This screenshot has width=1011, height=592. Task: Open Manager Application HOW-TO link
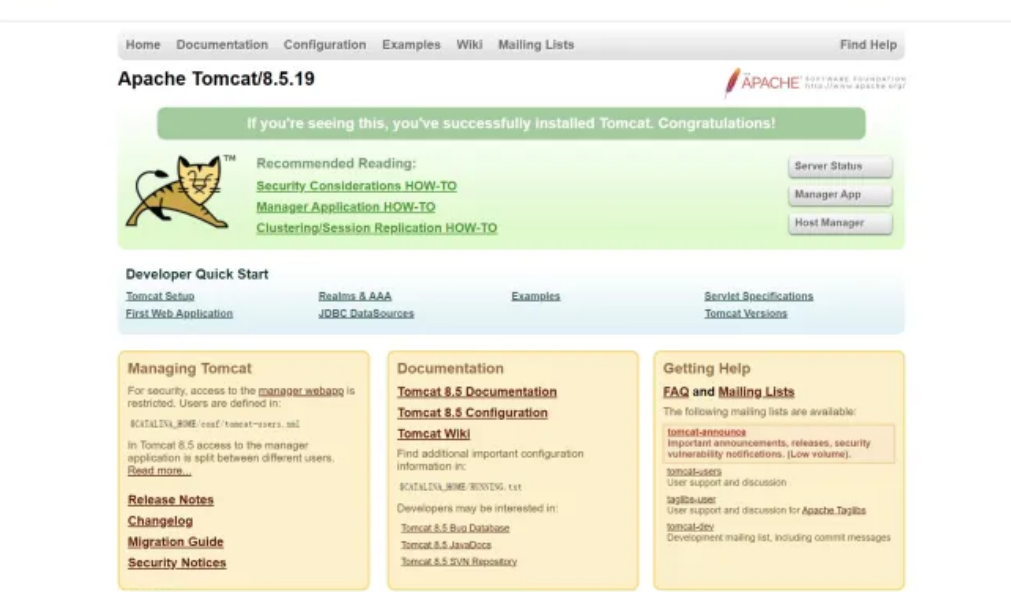(346, 207)
